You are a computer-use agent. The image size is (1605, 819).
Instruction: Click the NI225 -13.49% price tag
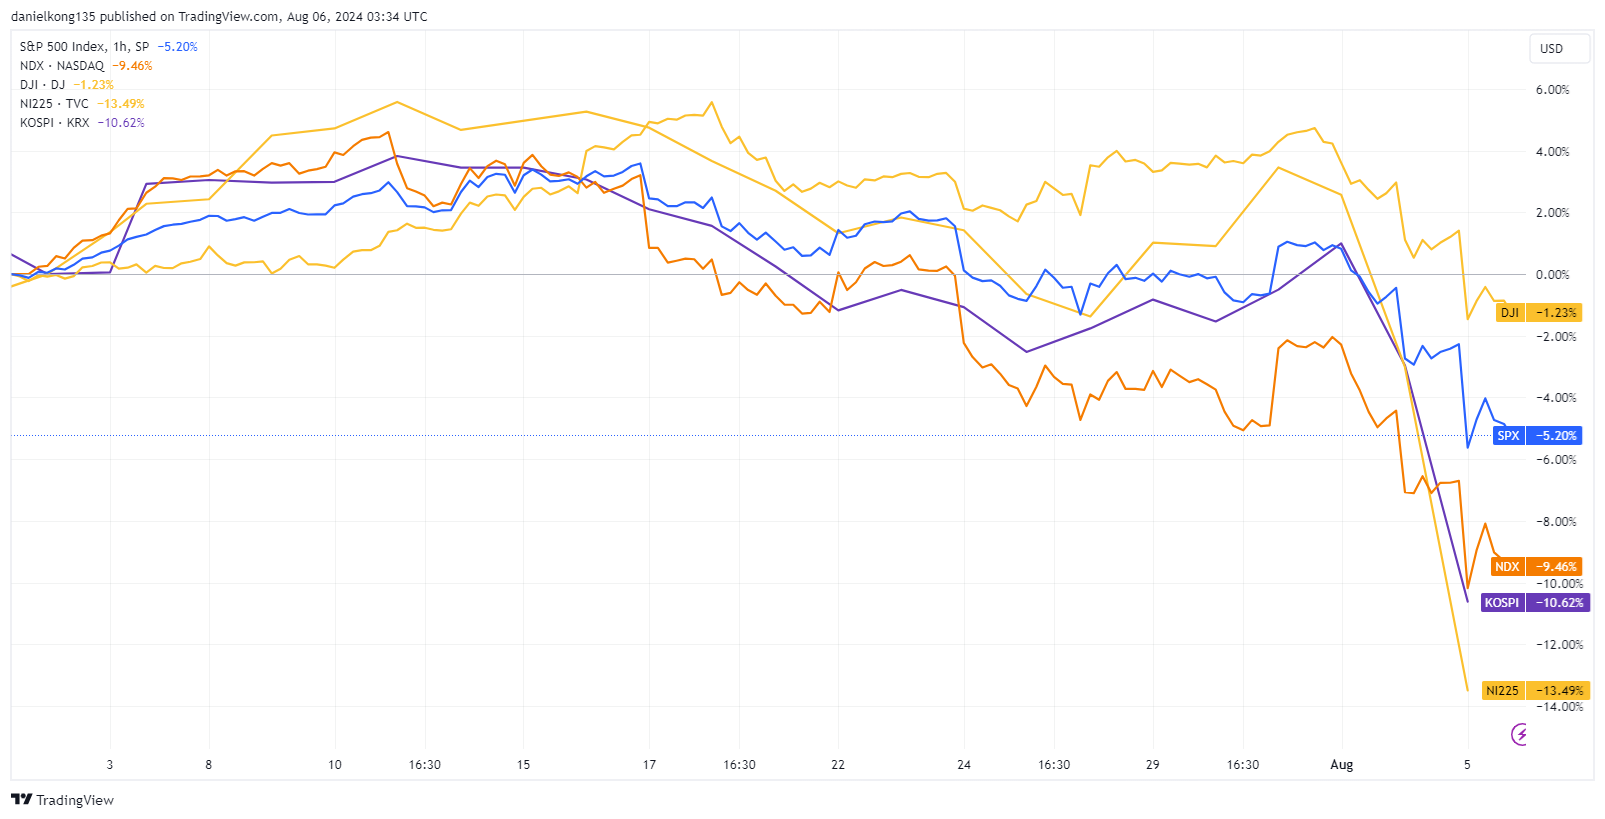coord(1535,691)
